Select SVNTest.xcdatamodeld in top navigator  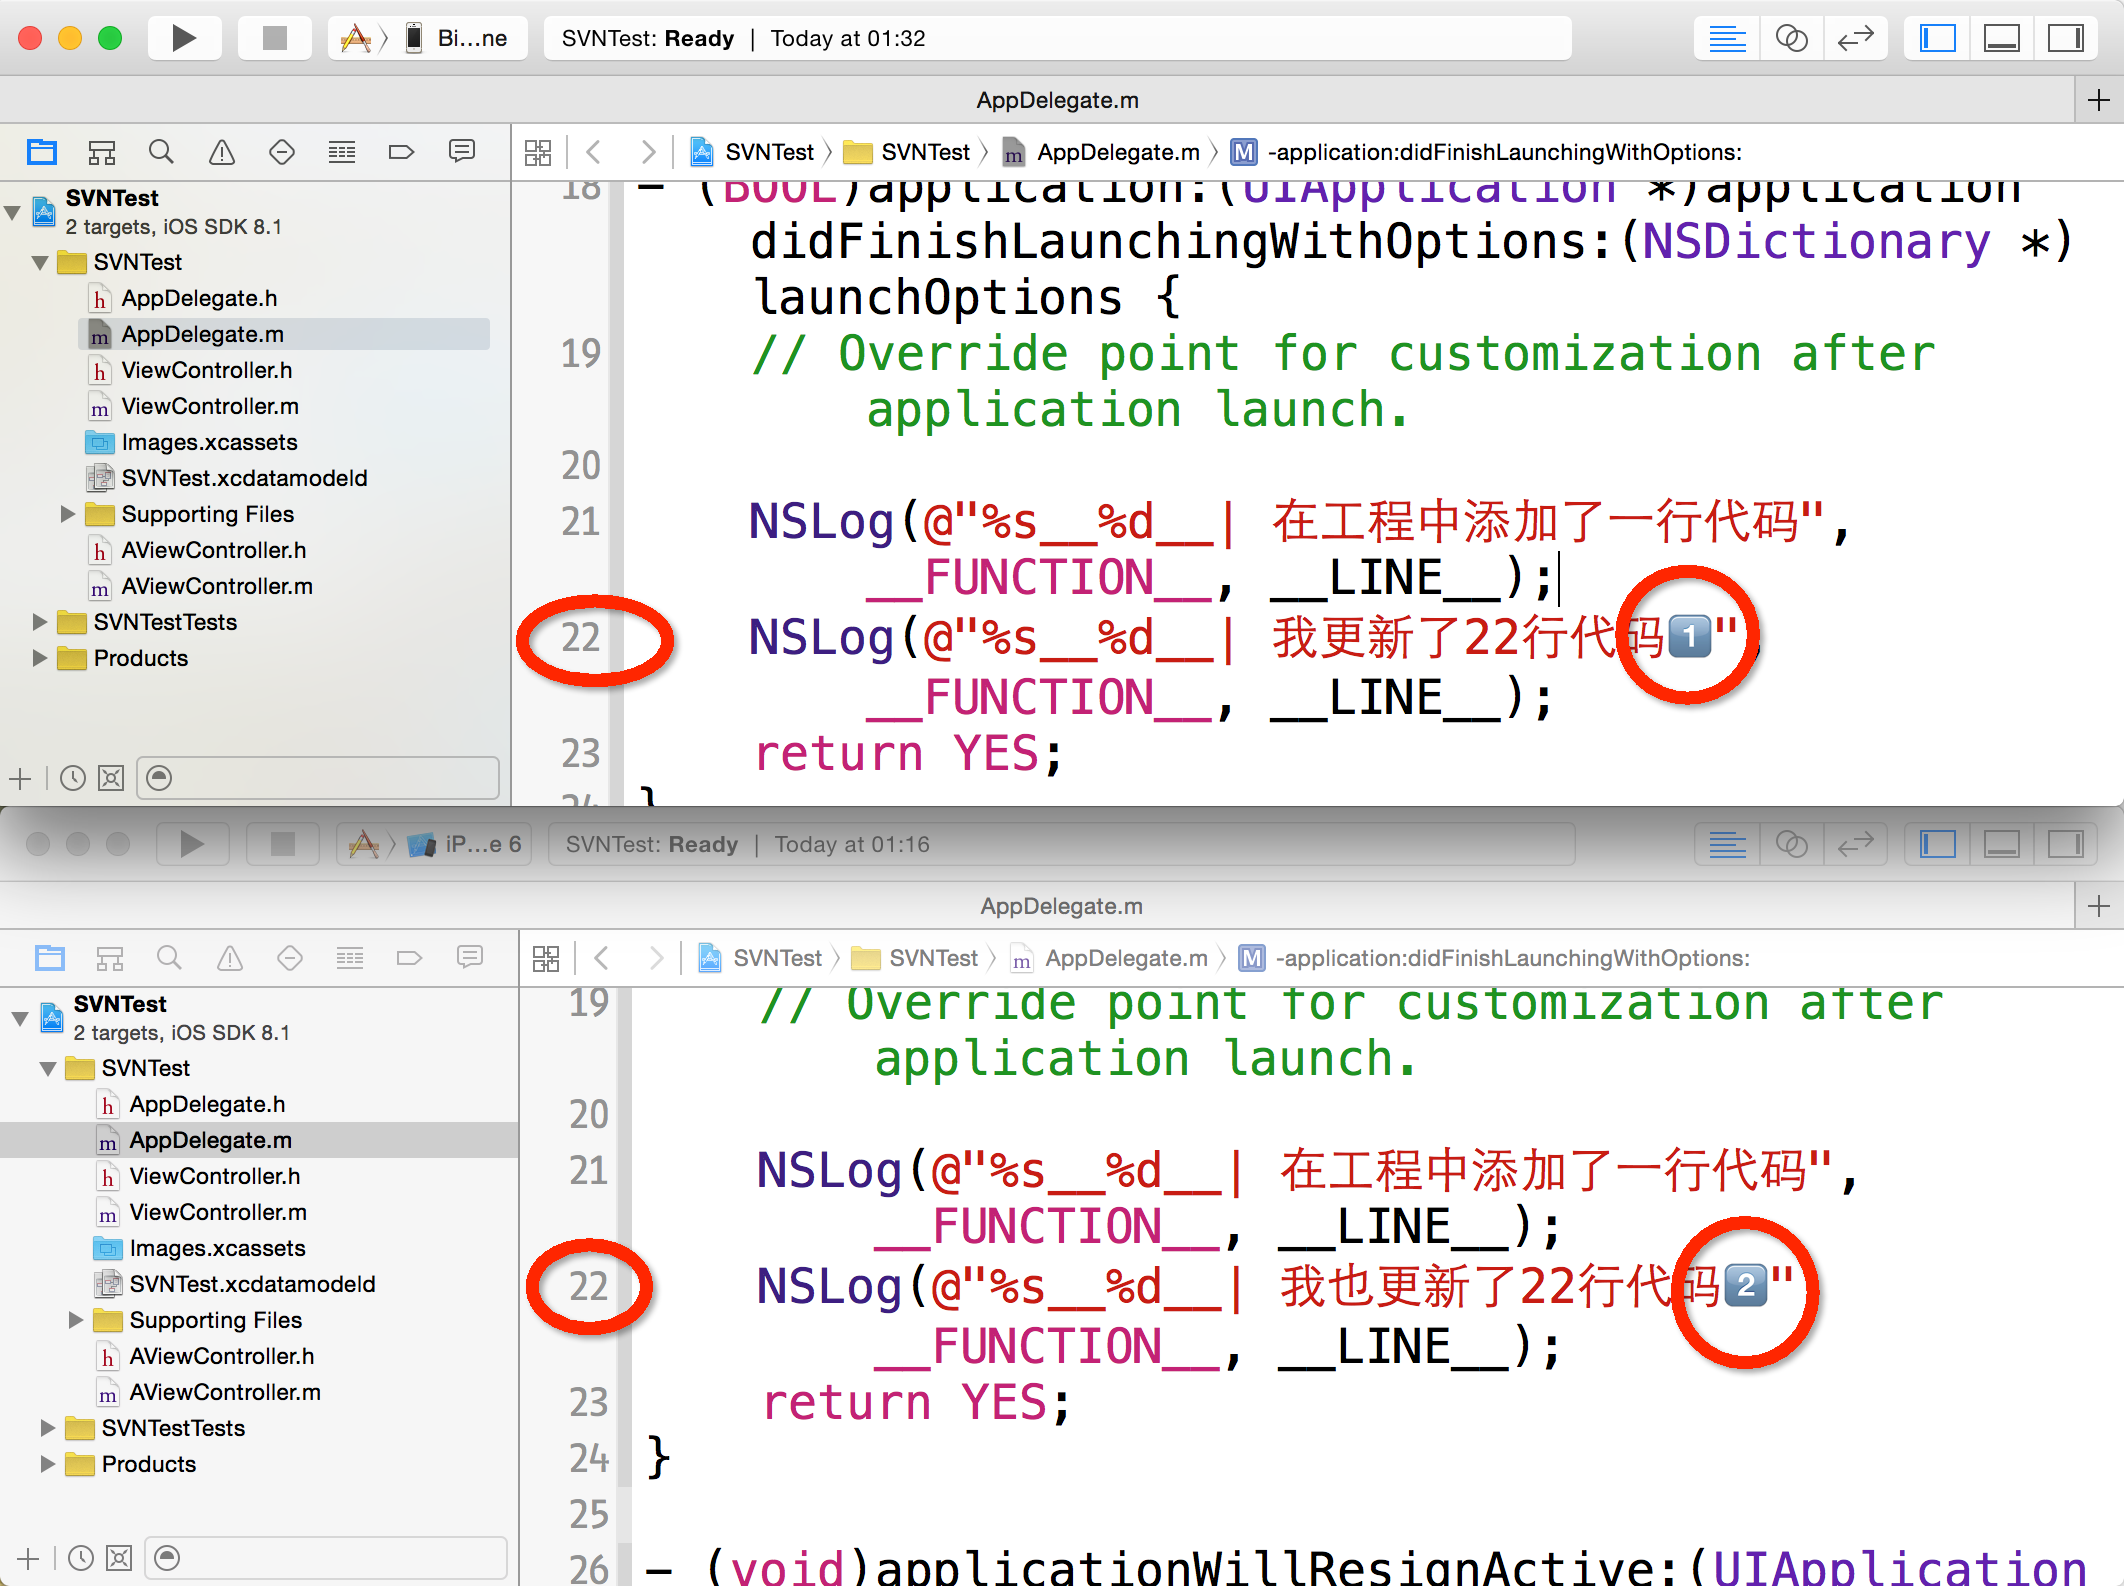click(244, 478)
